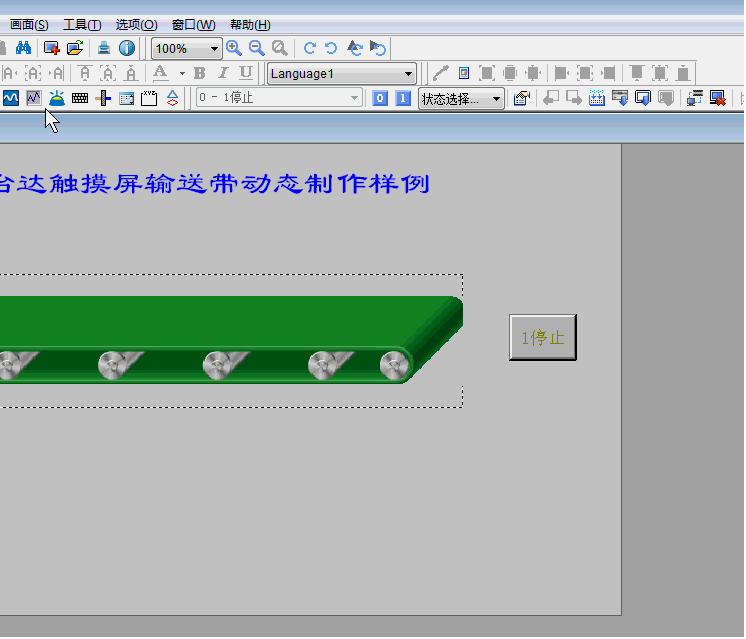This screenshot has height=639, width=746.
Task: Click the triangle and diamond shapes icon
Action: [x=172, y=98]
